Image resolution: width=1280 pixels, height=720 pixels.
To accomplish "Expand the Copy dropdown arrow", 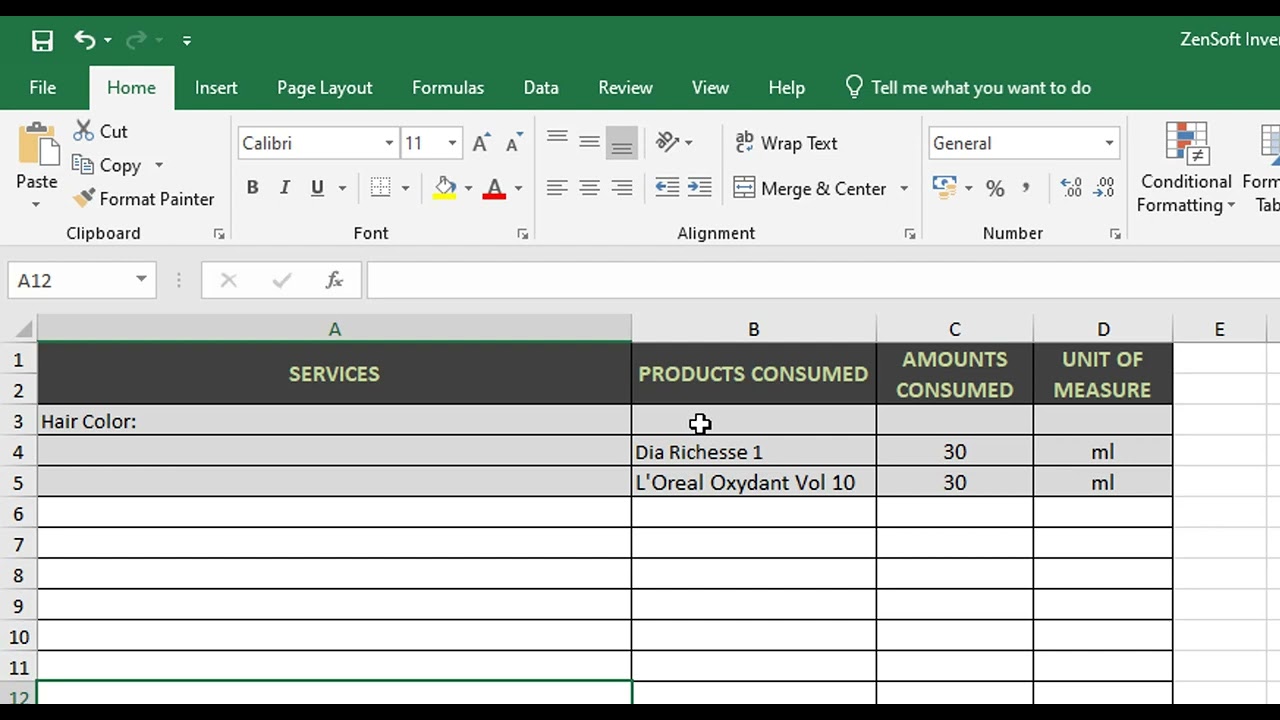I will click(158, 165).
